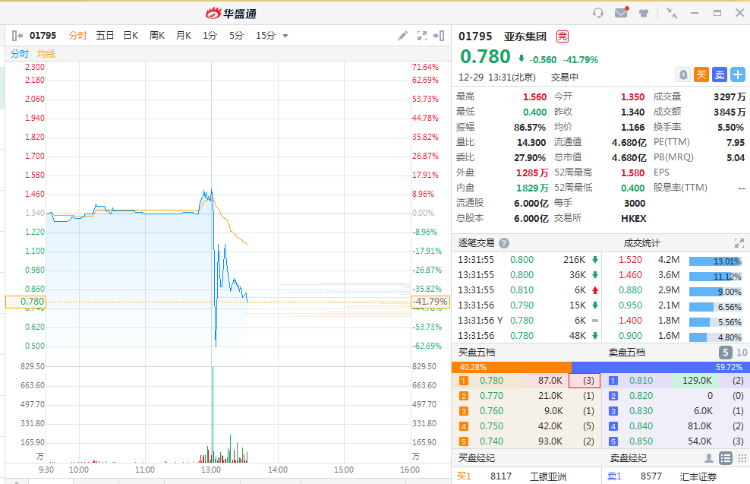Viewport: 750px width, 484px height.
Task: Open the skin theme shirt icon
Action: point(644,13)
